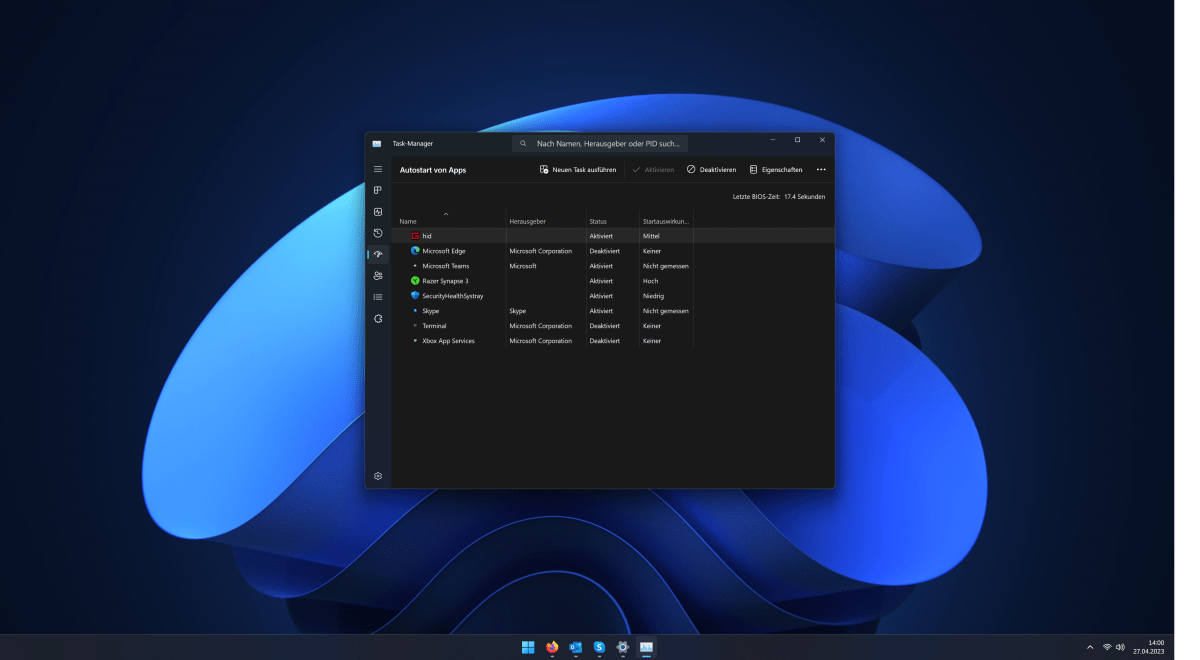Sort by the Name column header

pyautogui.click(x=408, y=221)
